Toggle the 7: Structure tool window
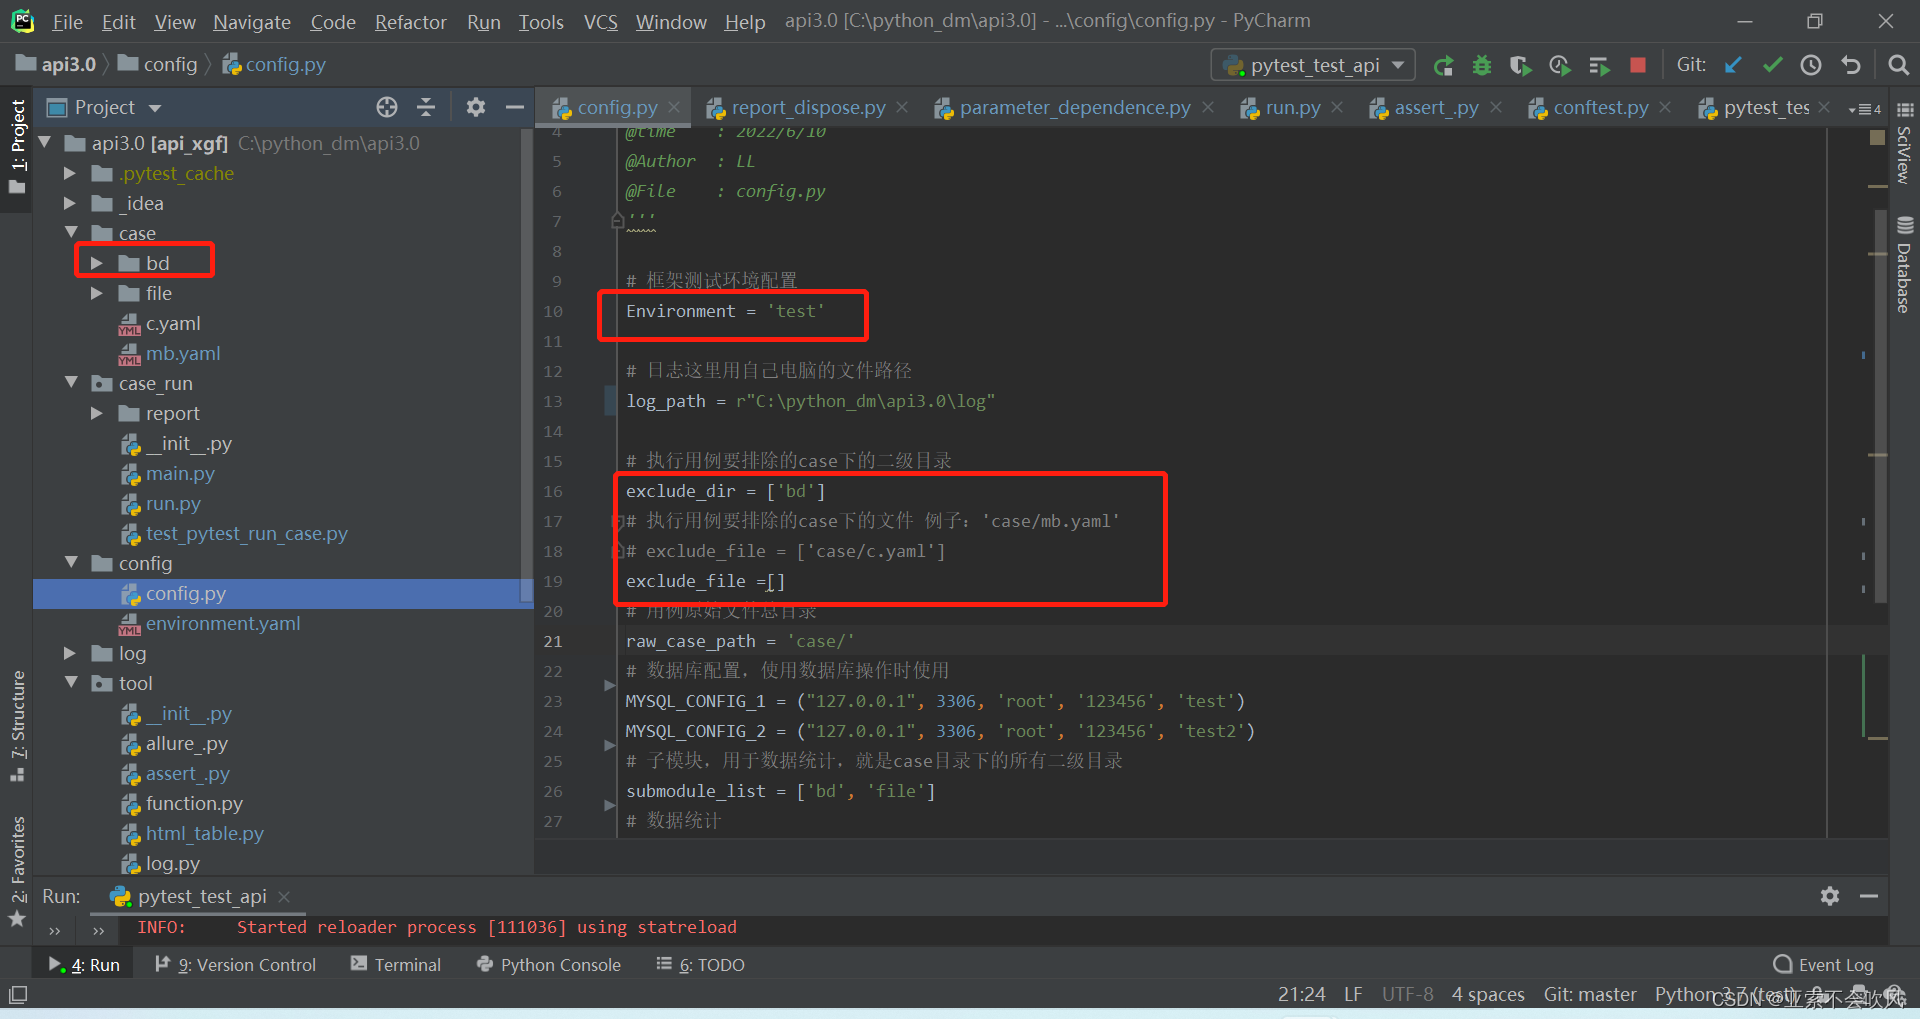 point(17,726)
